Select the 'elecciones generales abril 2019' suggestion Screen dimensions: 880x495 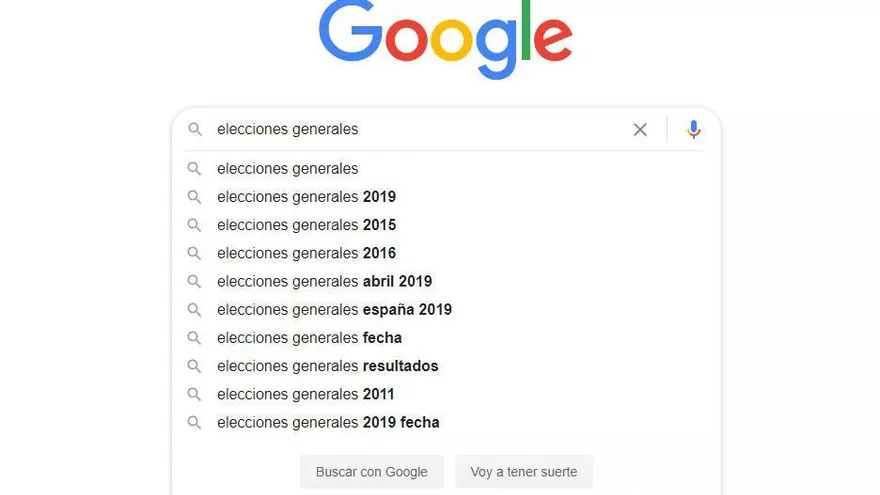coord(324,281)
